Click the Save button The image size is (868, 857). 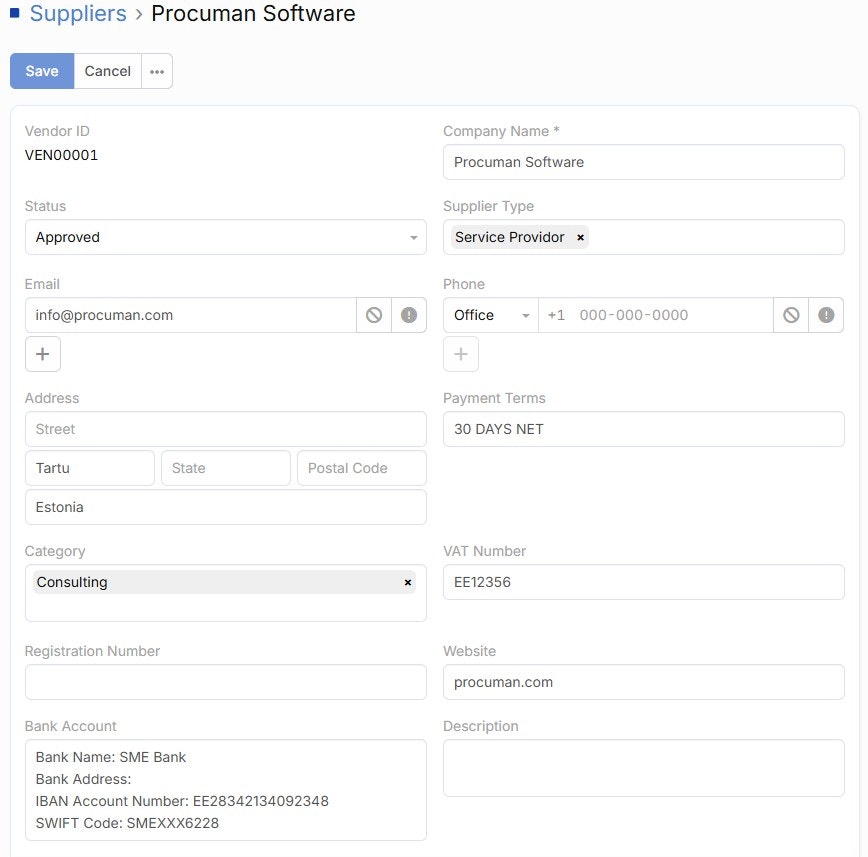(x=41, y=71)
